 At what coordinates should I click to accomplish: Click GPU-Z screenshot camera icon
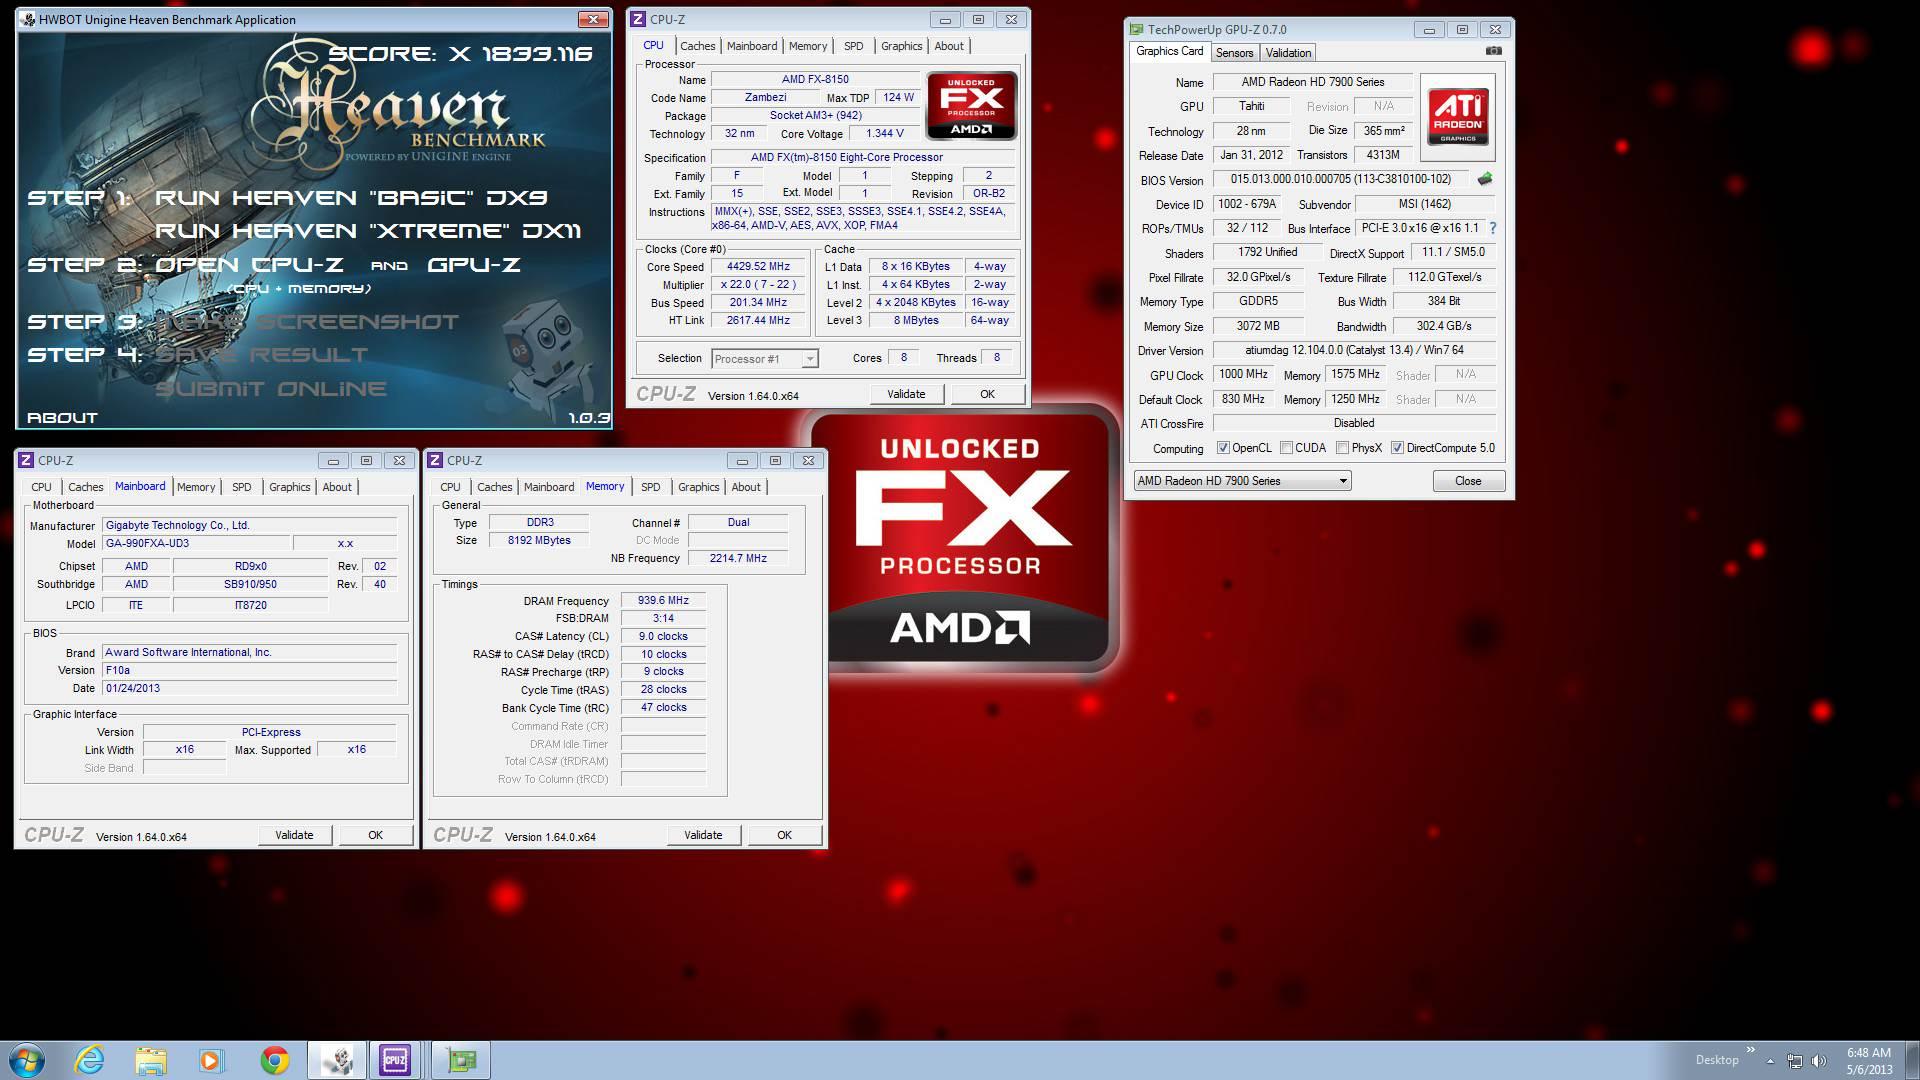click(1493, 51)
